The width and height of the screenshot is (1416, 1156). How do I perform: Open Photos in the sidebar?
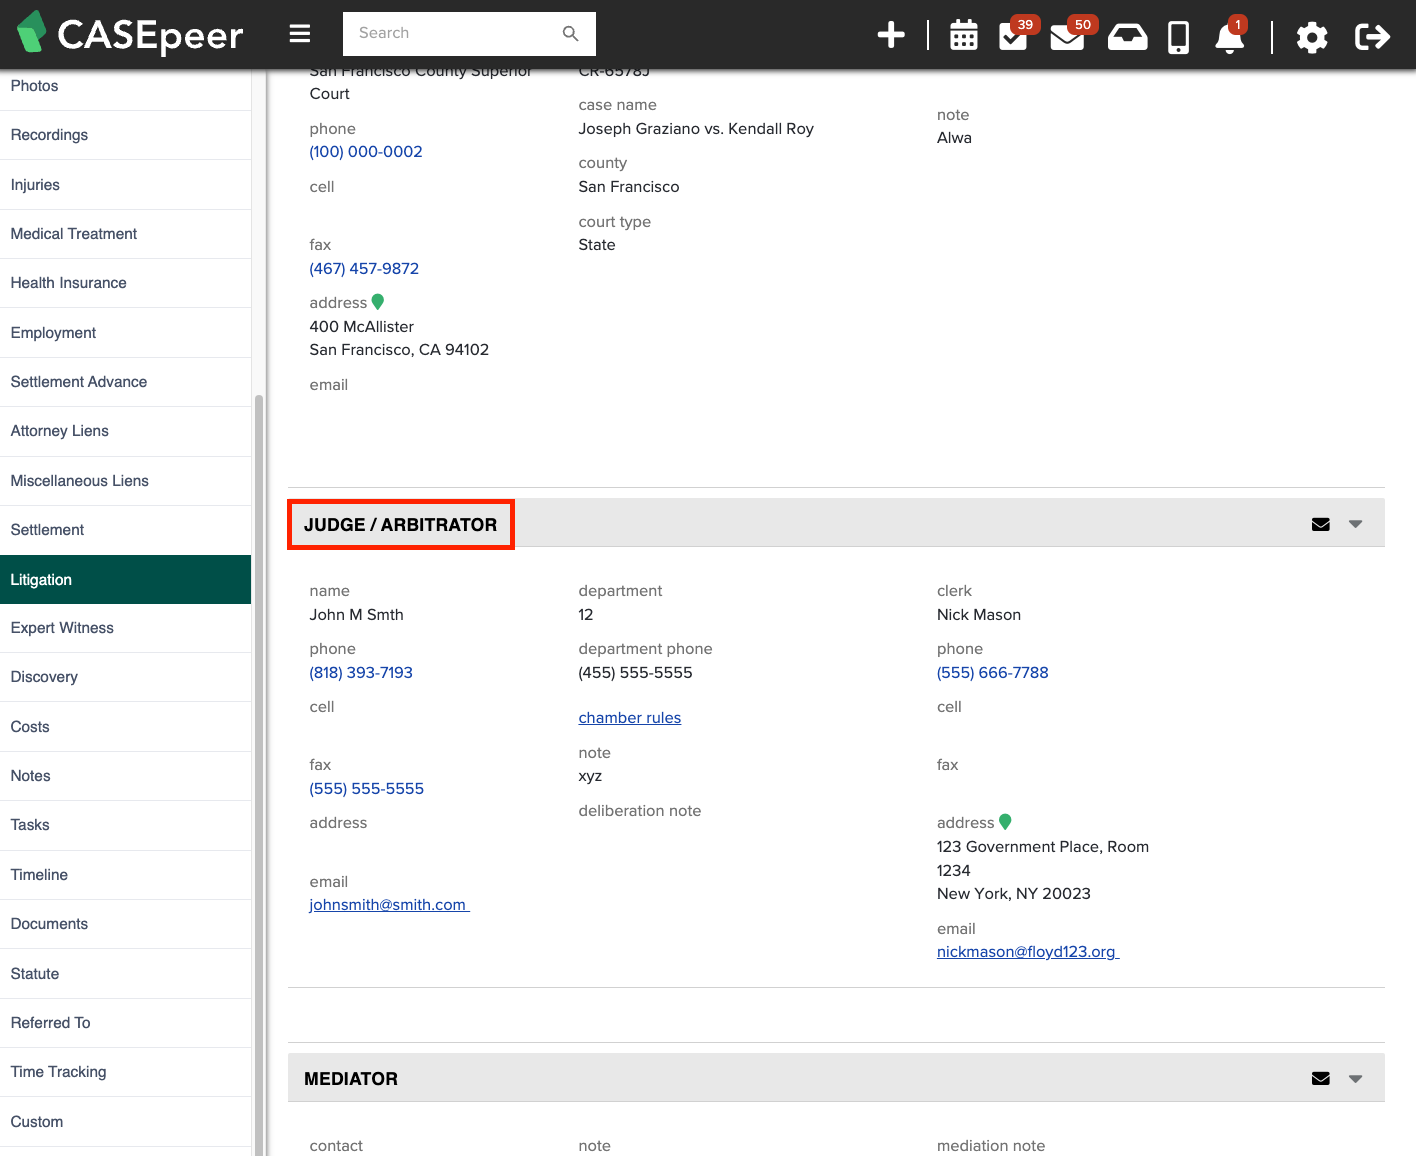125,86
